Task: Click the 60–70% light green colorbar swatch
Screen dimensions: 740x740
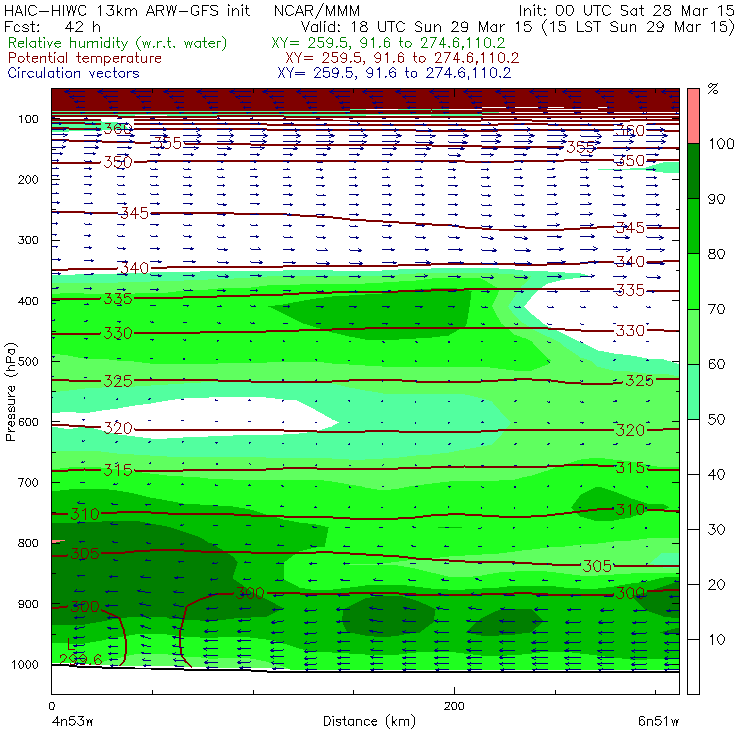Action: click(x=693, y=336)
